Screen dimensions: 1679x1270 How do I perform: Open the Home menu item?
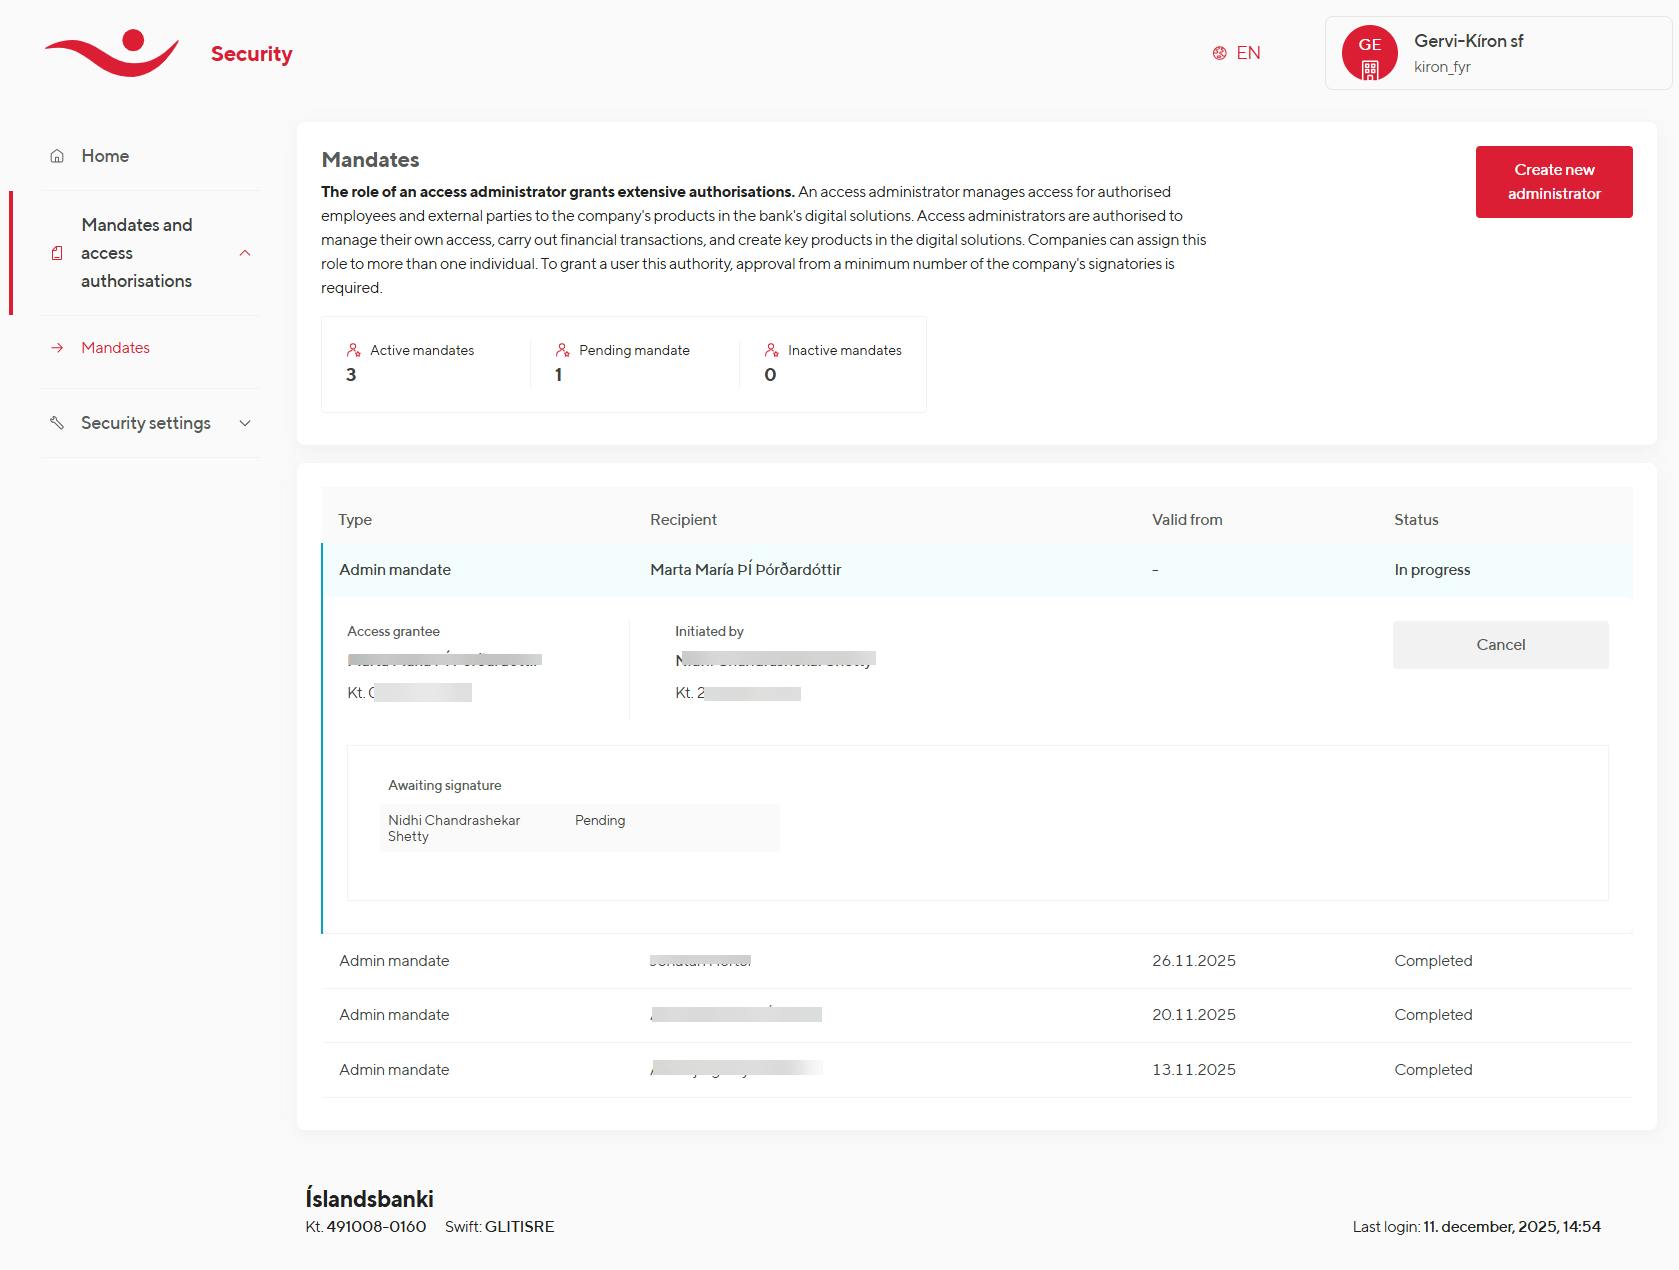150,156
